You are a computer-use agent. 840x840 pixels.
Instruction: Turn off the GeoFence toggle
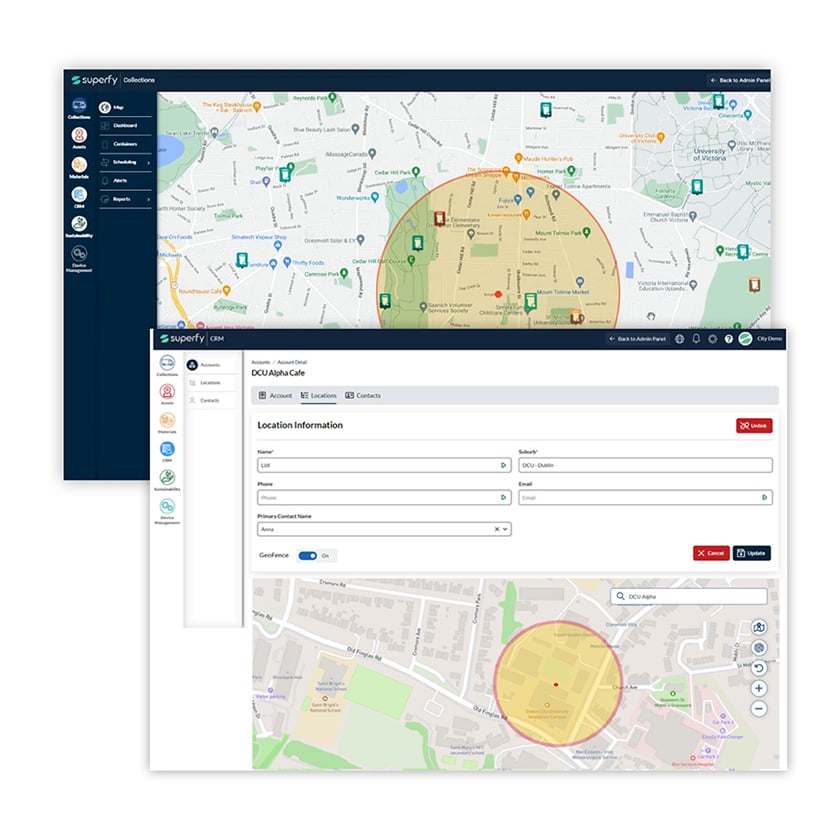[x=308, y=555]
